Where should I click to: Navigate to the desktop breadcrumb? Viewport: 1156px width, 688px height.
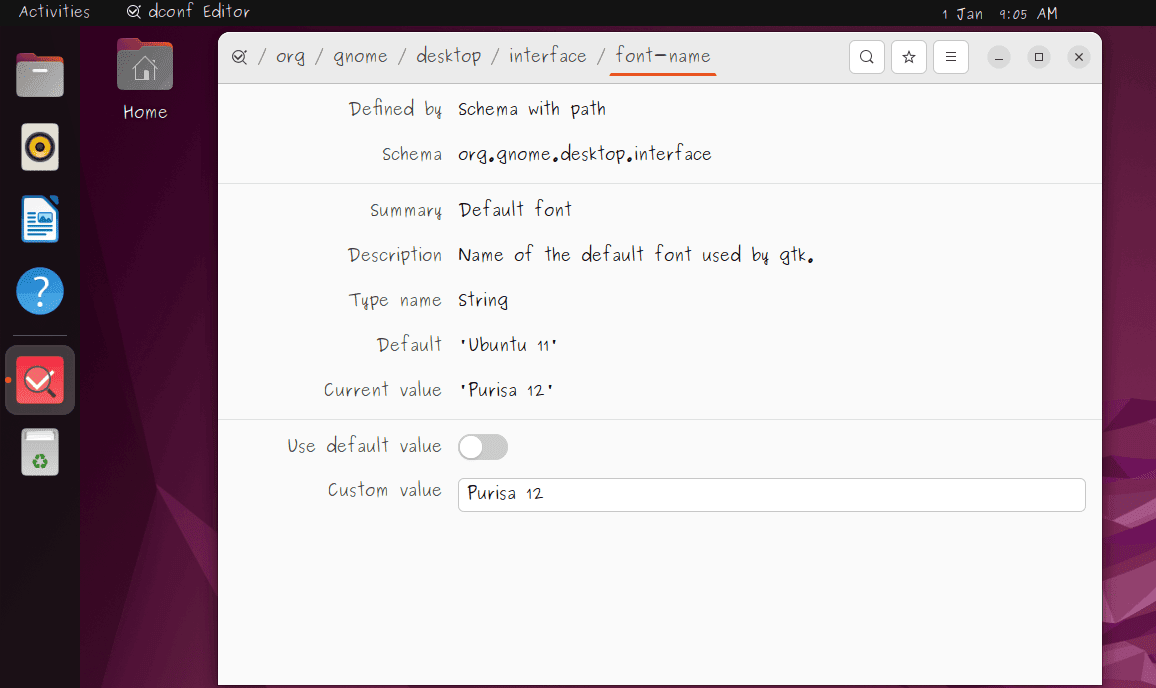448,57
